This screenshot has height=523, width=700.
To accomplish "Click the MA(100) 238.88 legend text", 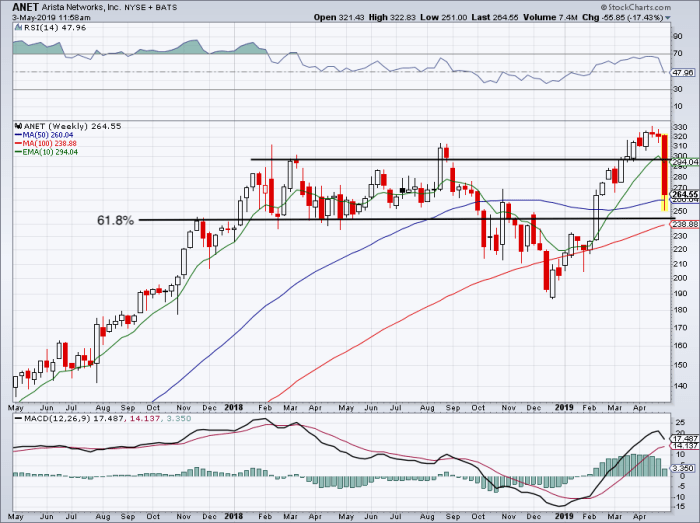I will pos(49,143).
